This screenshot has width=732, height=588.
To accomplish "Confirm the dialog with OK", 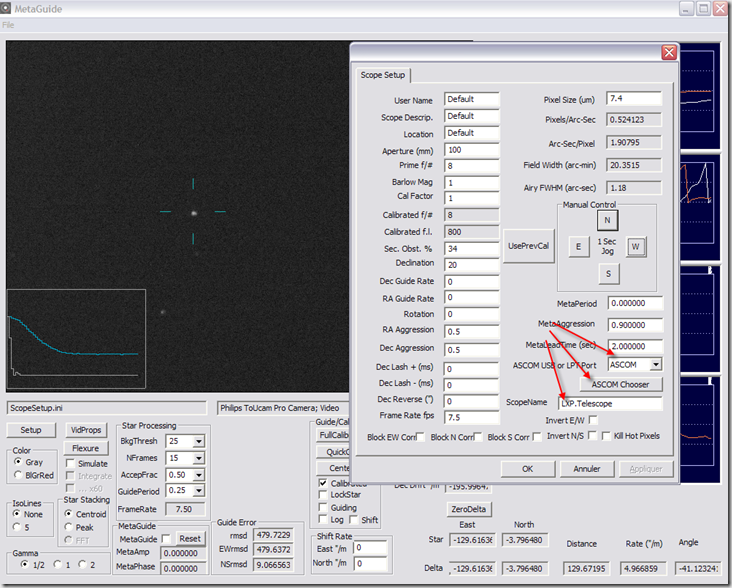I will pos(528,469).
